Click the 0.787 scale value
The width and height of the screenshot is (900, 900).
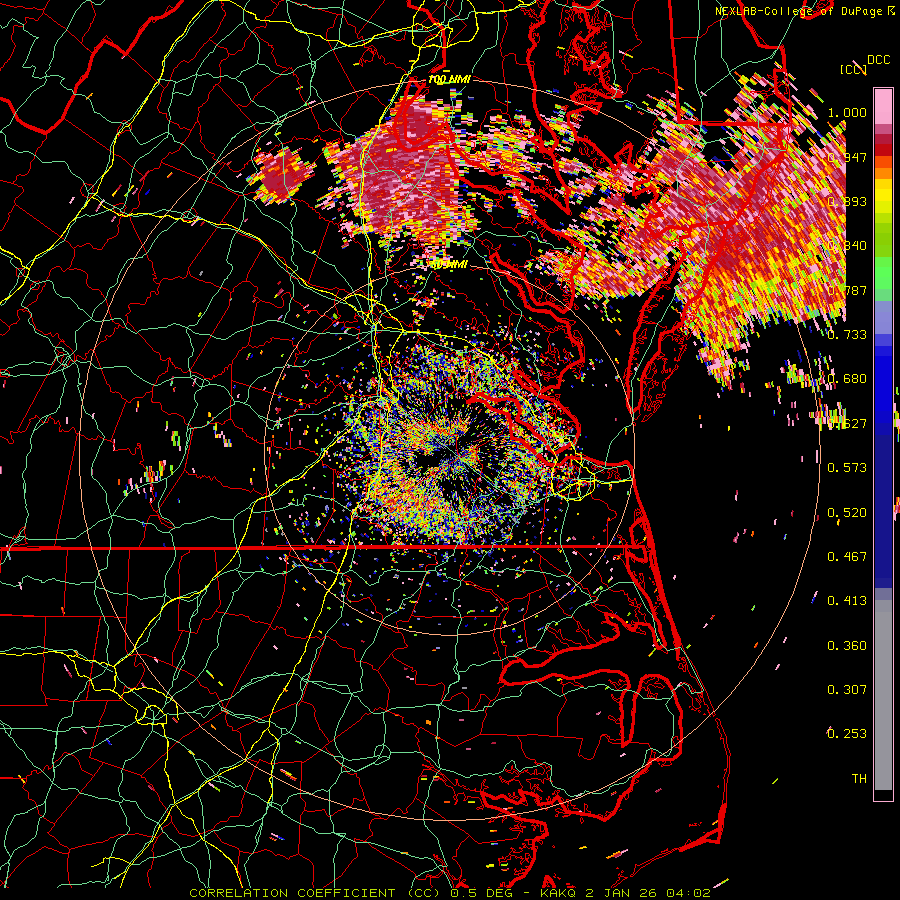click(x=847, y=290)
